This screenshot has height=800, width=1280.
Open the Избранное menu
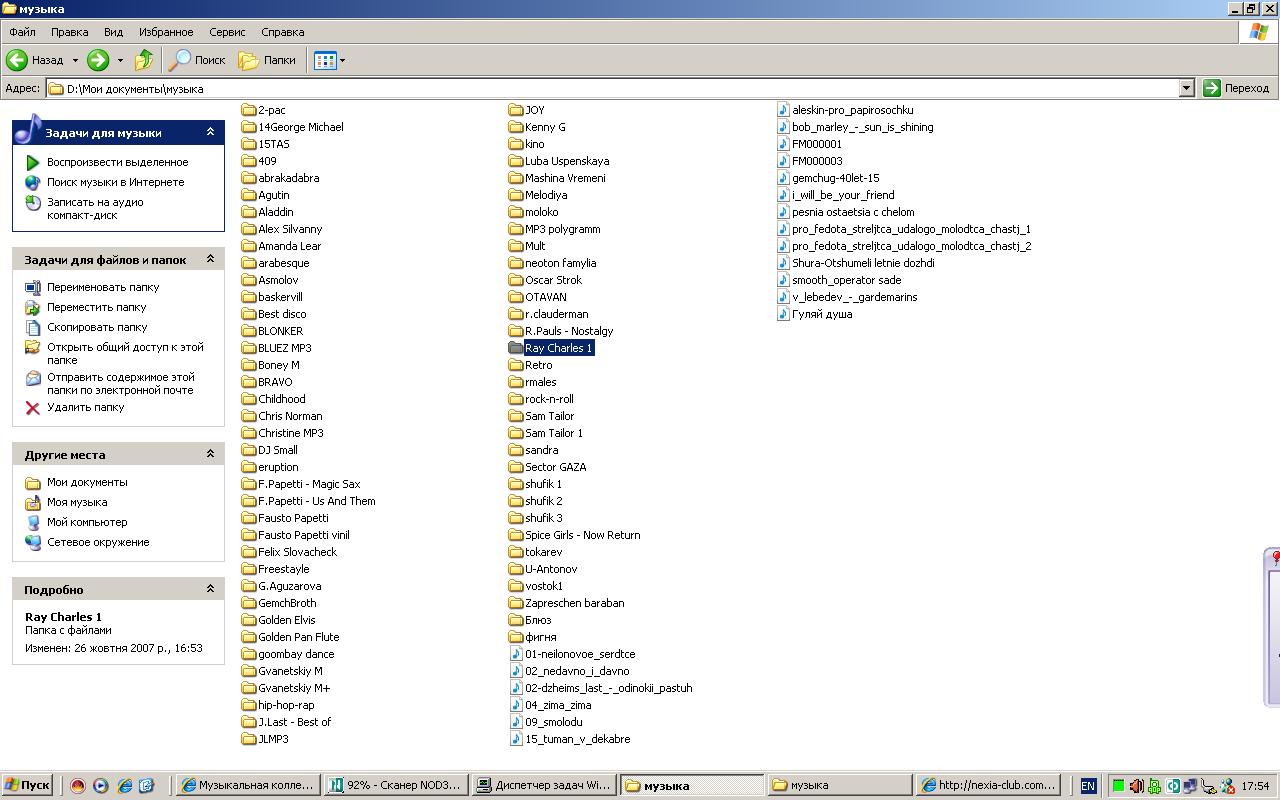164,32
